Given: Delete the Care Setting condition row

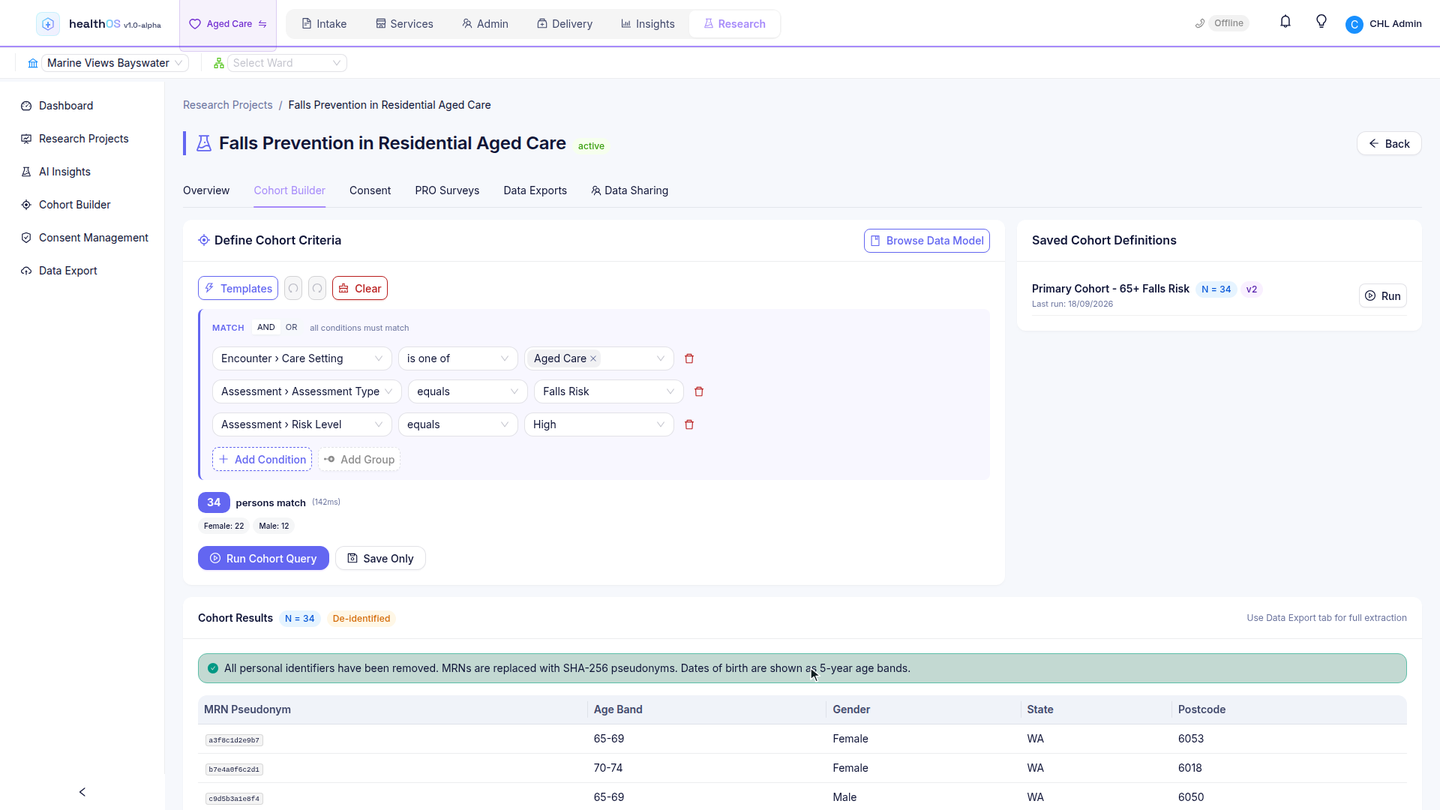Looking at the screenshot, I should [689, 358].
